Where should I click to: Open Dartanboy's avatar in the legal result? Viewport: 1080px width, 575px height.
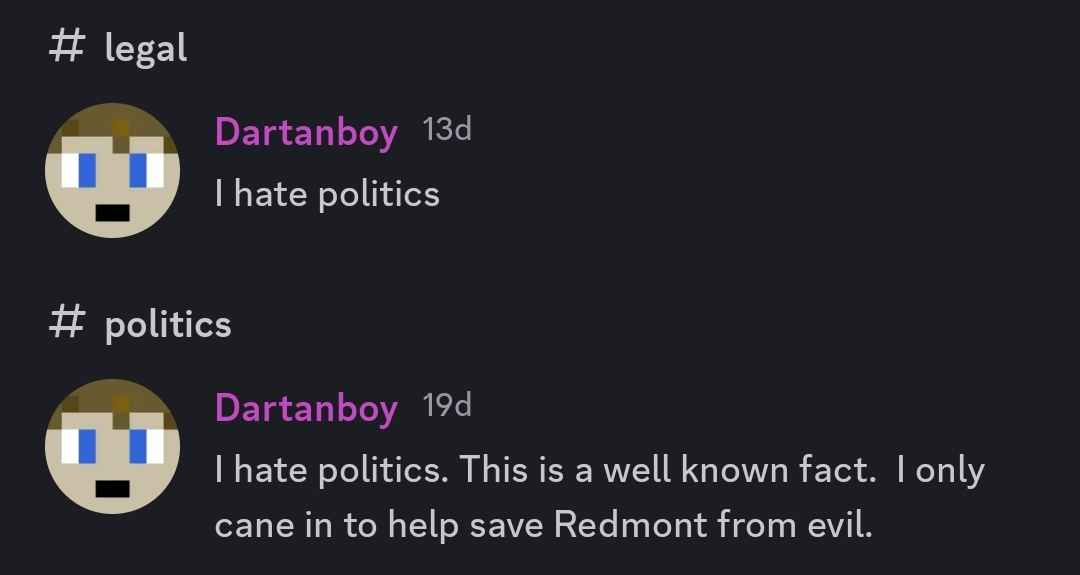pos(111,171)
